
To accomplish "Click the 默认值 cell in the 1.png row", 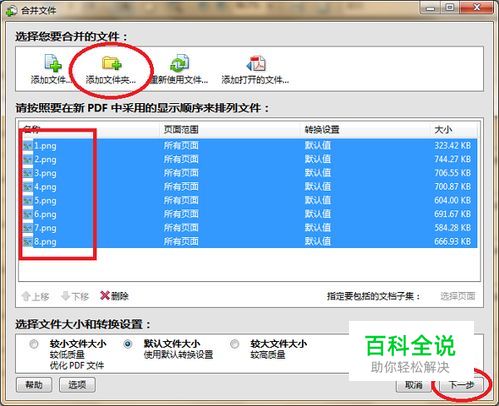I will pyautogui.click(x=318, y=146).
